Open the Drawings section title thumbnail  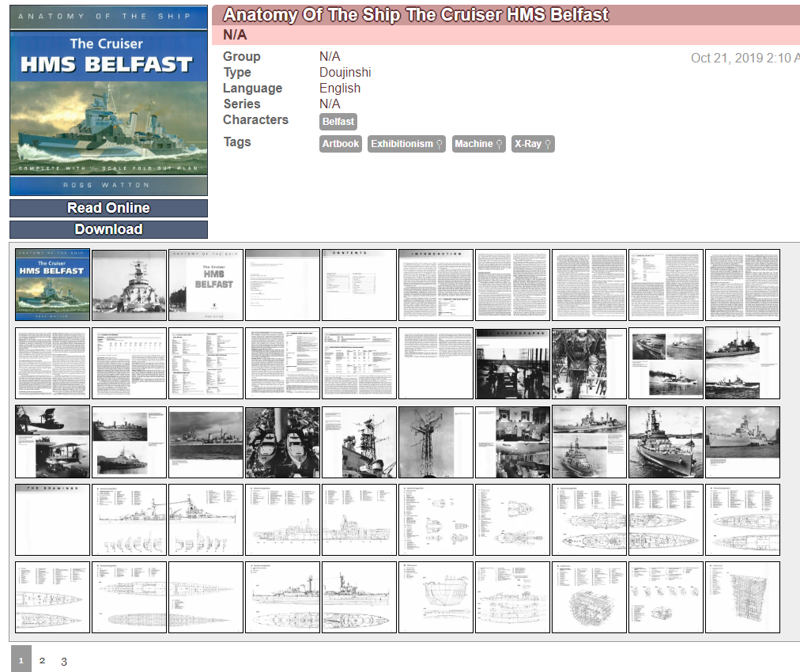53,519
